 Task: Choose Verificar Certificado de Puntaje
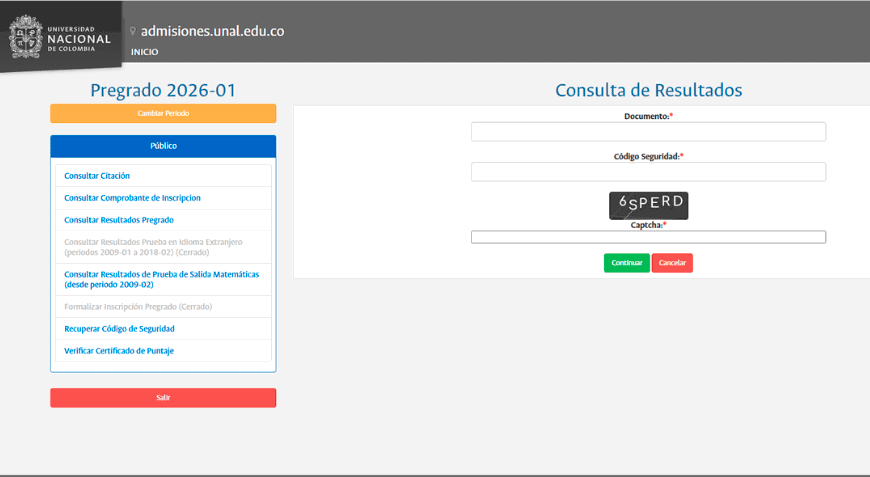click(119, 351)
